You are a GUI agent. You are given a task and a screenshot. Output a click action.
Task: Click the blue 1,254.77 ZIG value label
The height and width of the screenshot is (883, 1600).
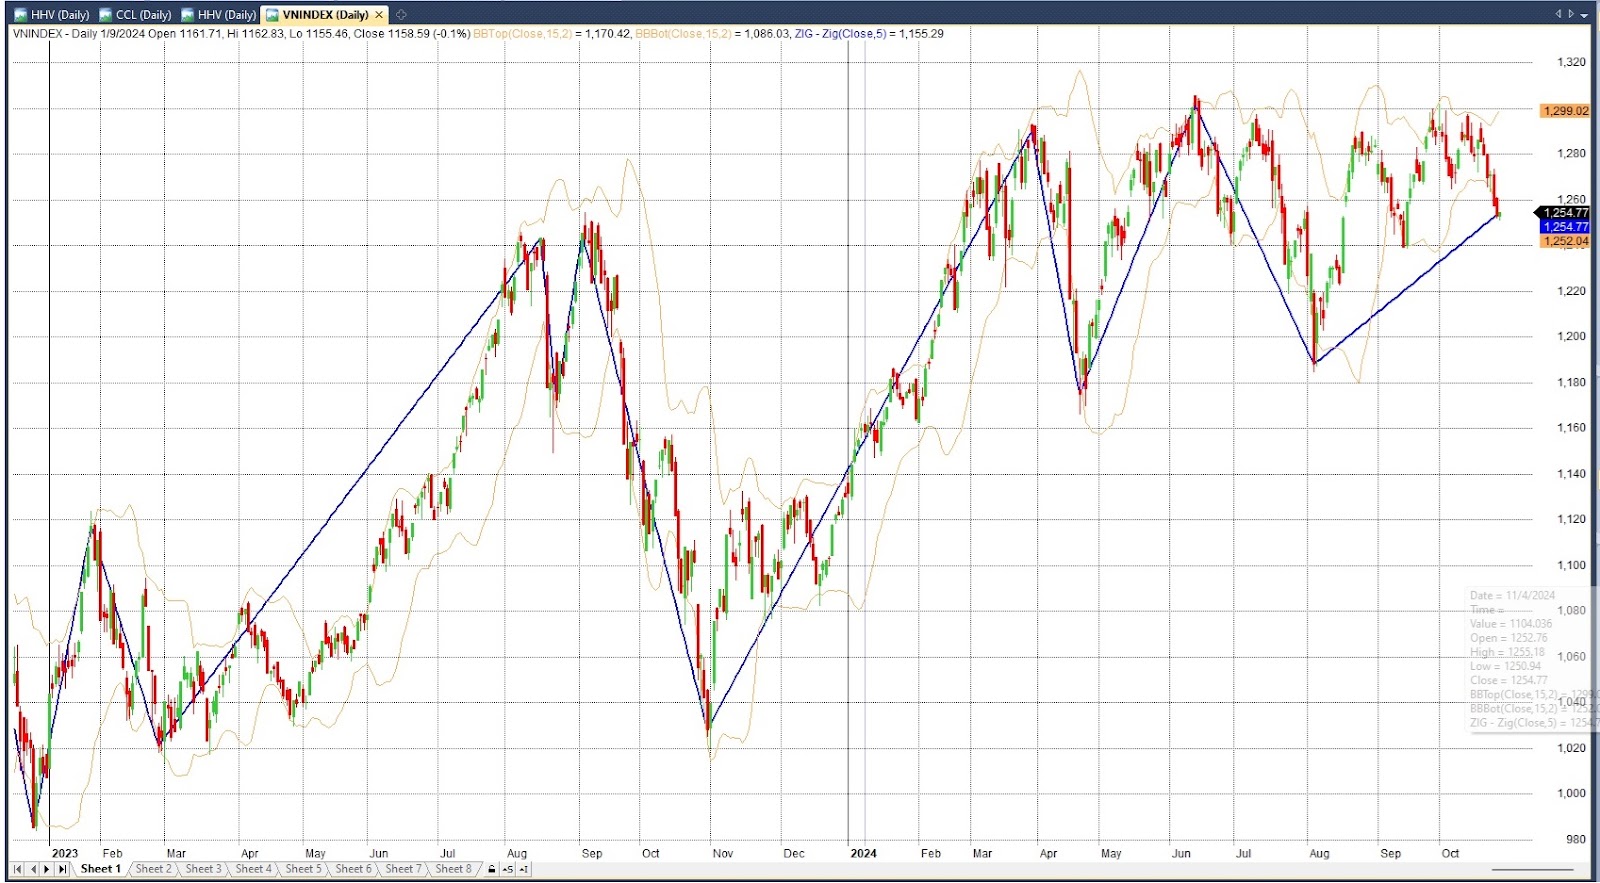[1565, 227]
